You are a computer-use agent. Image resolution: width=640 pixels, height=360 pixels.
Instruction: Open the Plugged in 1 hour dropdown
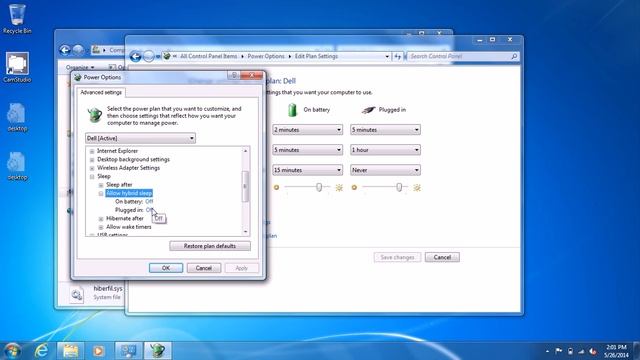[x=385, y=150]
